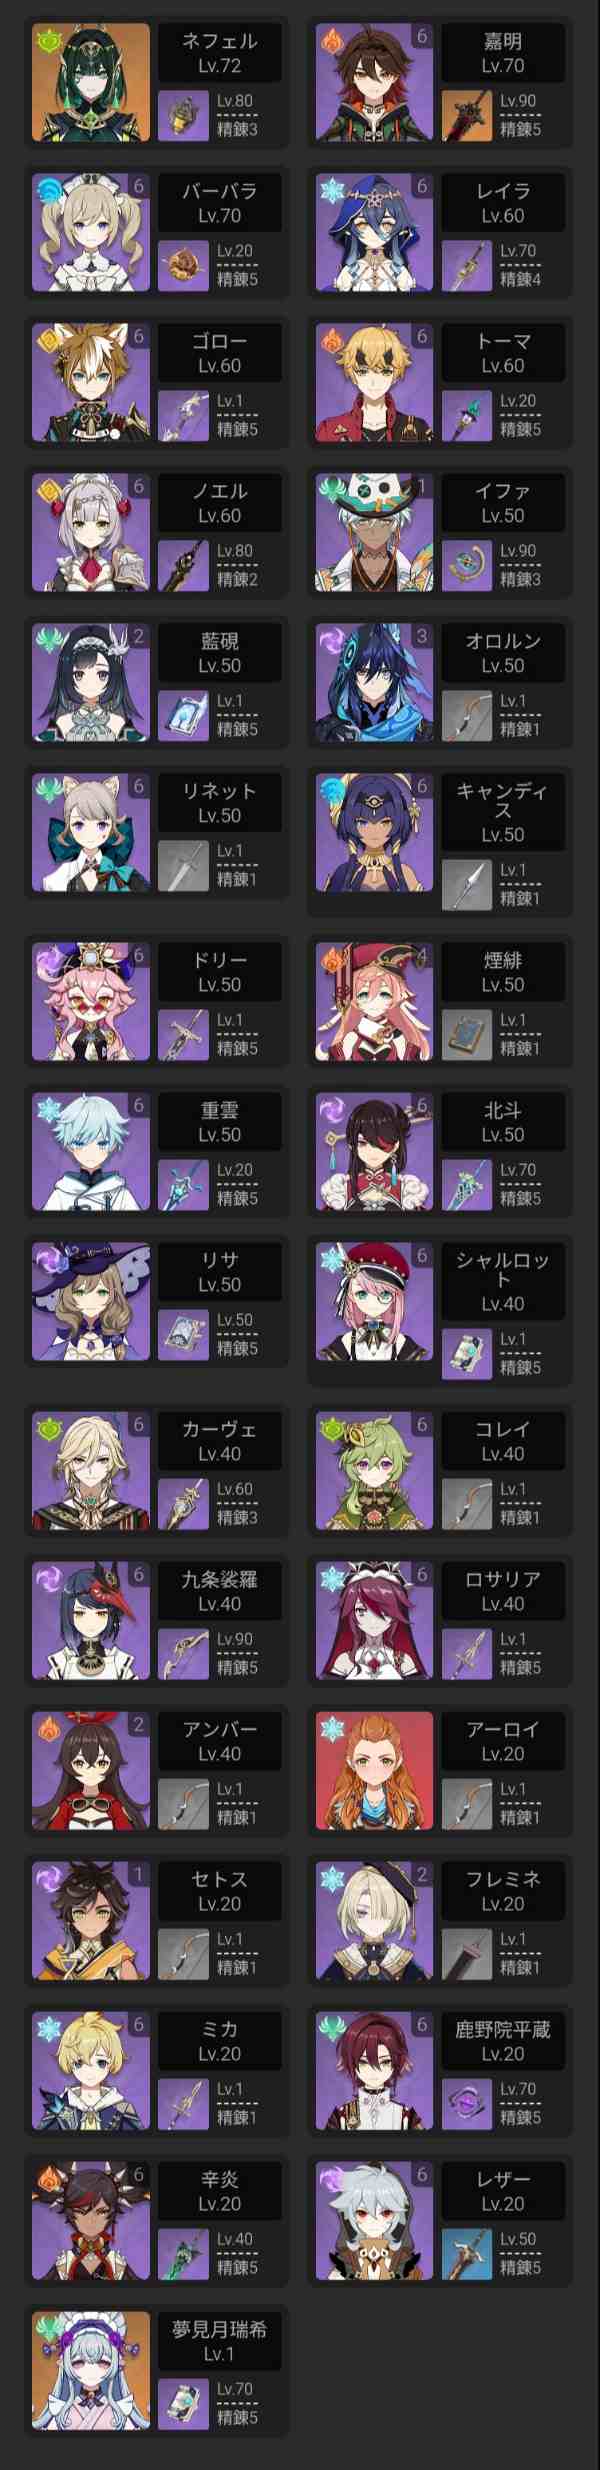Screen dimensions: 600x2470
Task: Select ゴロー's bow weapon icon
Action: tap(183, 416)
